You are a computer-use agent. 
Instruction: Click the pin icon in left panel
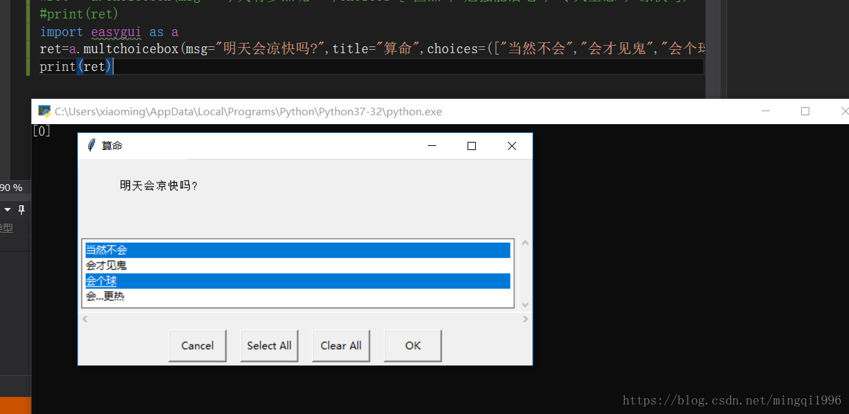click(x=22, y=209)
